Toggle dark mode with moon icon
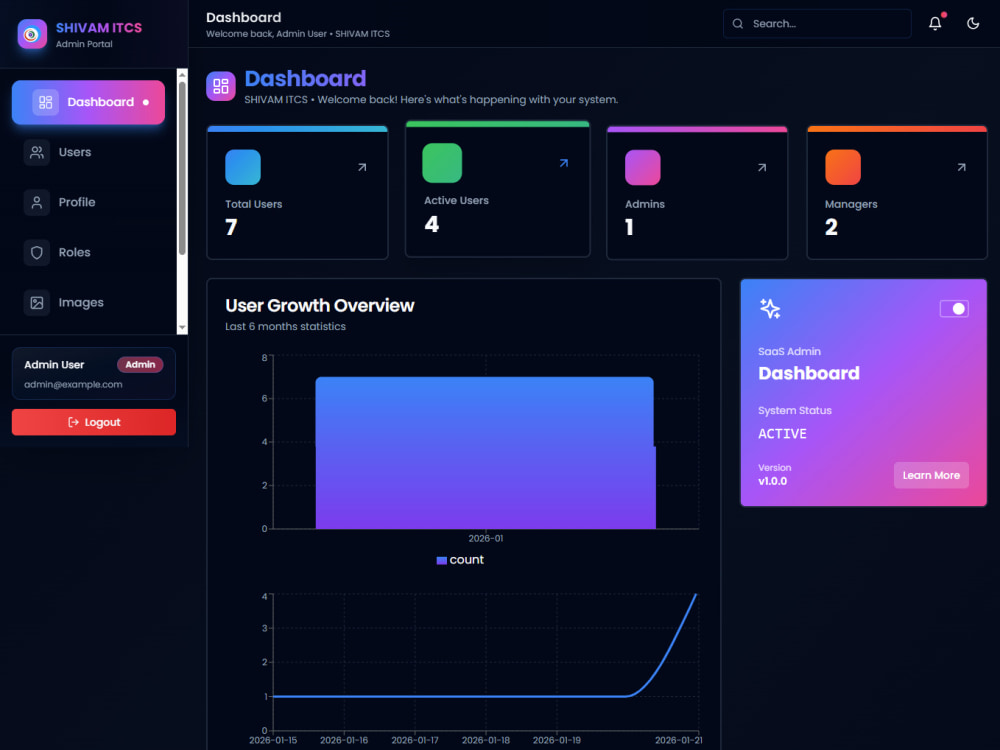Screen dimensions: 1000x750 click(973, 24)
